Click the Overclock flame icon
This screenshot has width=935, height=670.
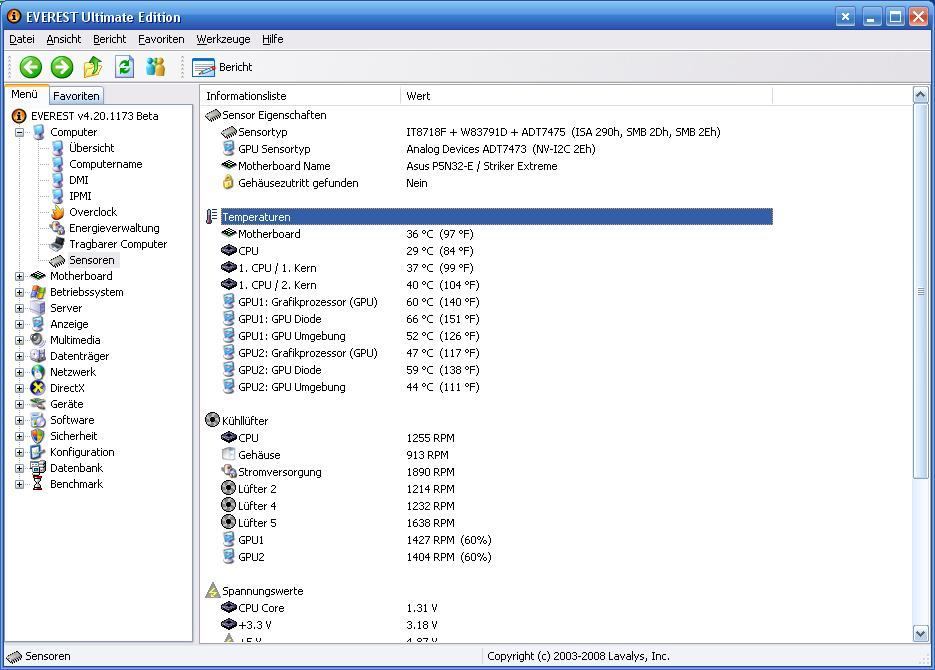tap(57, 212)
